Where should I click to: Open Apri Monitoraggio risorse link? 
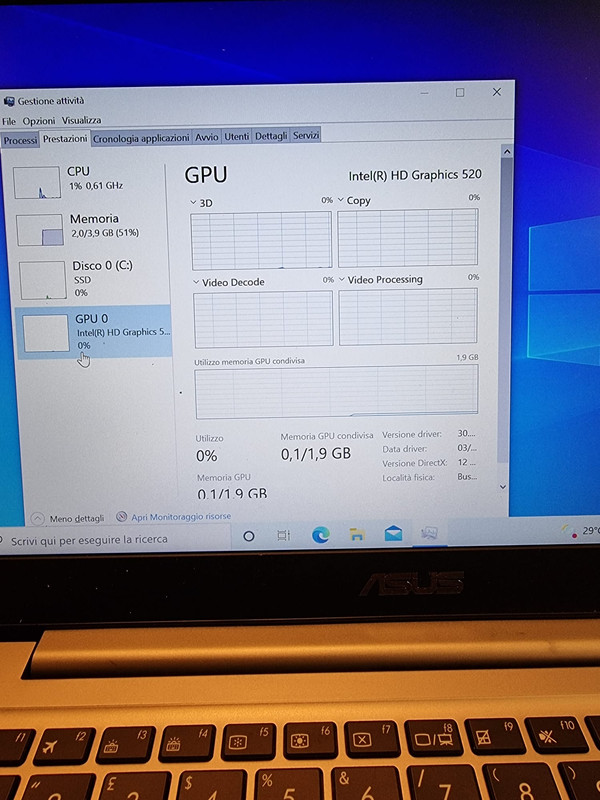(x=181, y=517)
